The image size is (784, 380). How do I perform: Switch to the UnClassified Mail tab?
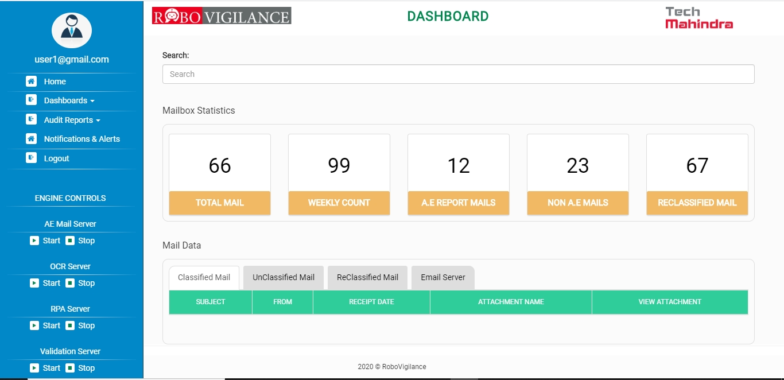point(284,278)
